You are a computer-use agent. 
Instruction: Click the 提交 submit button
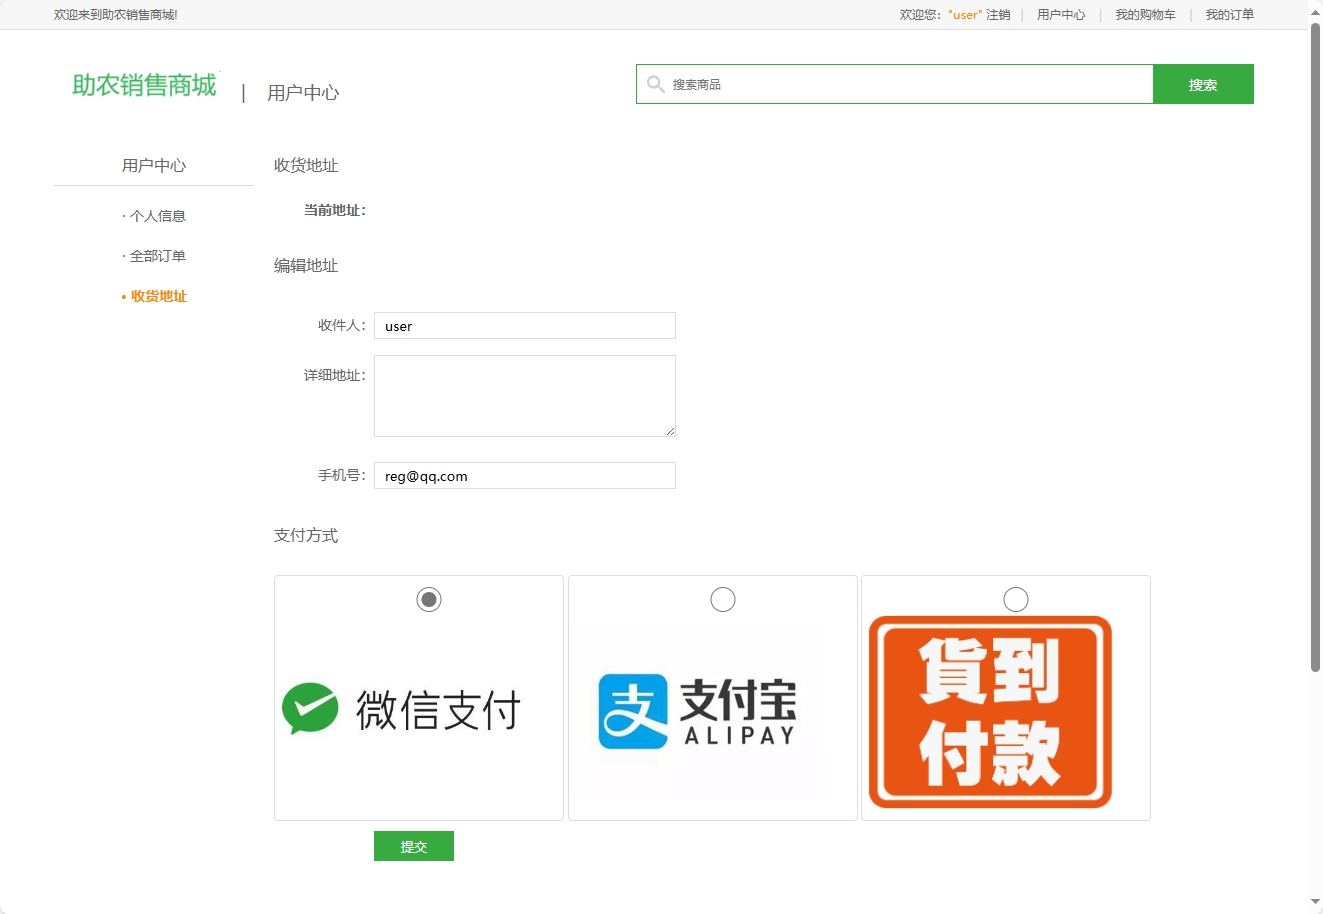pos(413,845)
